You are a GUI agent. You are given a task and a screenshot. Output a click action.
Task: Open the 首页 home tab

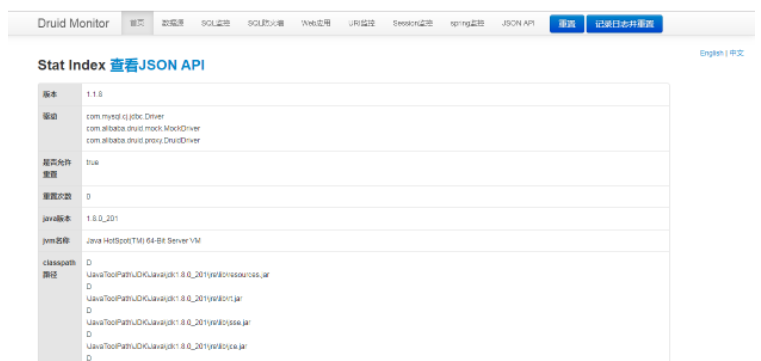click(137, 23)
